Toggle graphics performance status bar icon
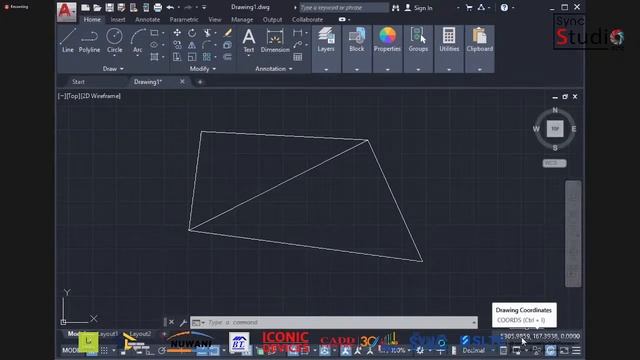Screen dimensions: 640x360 coord(550,350)
